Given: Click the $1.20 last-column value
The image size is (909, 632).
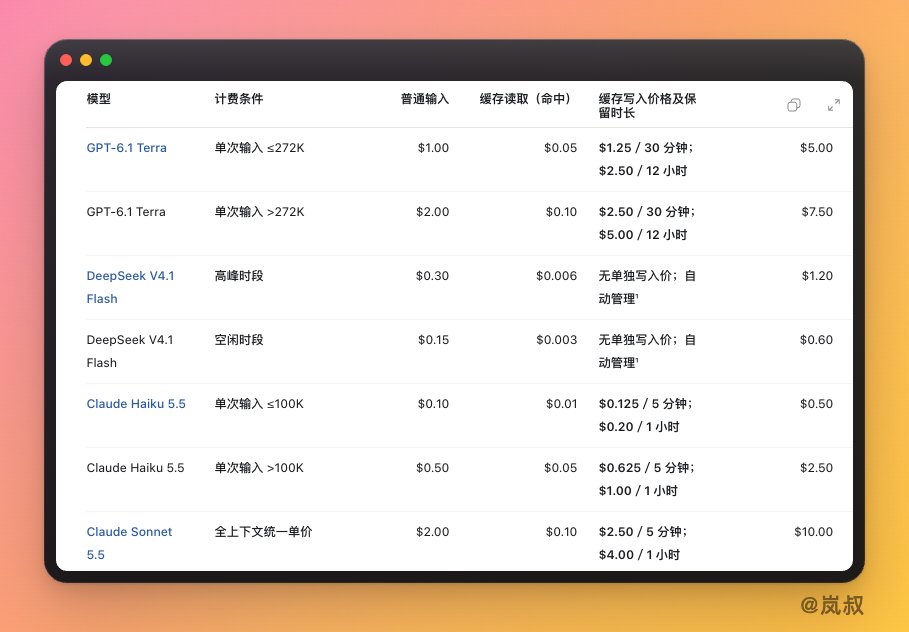Looking at the screenshot, I should [x=817, y=276].
